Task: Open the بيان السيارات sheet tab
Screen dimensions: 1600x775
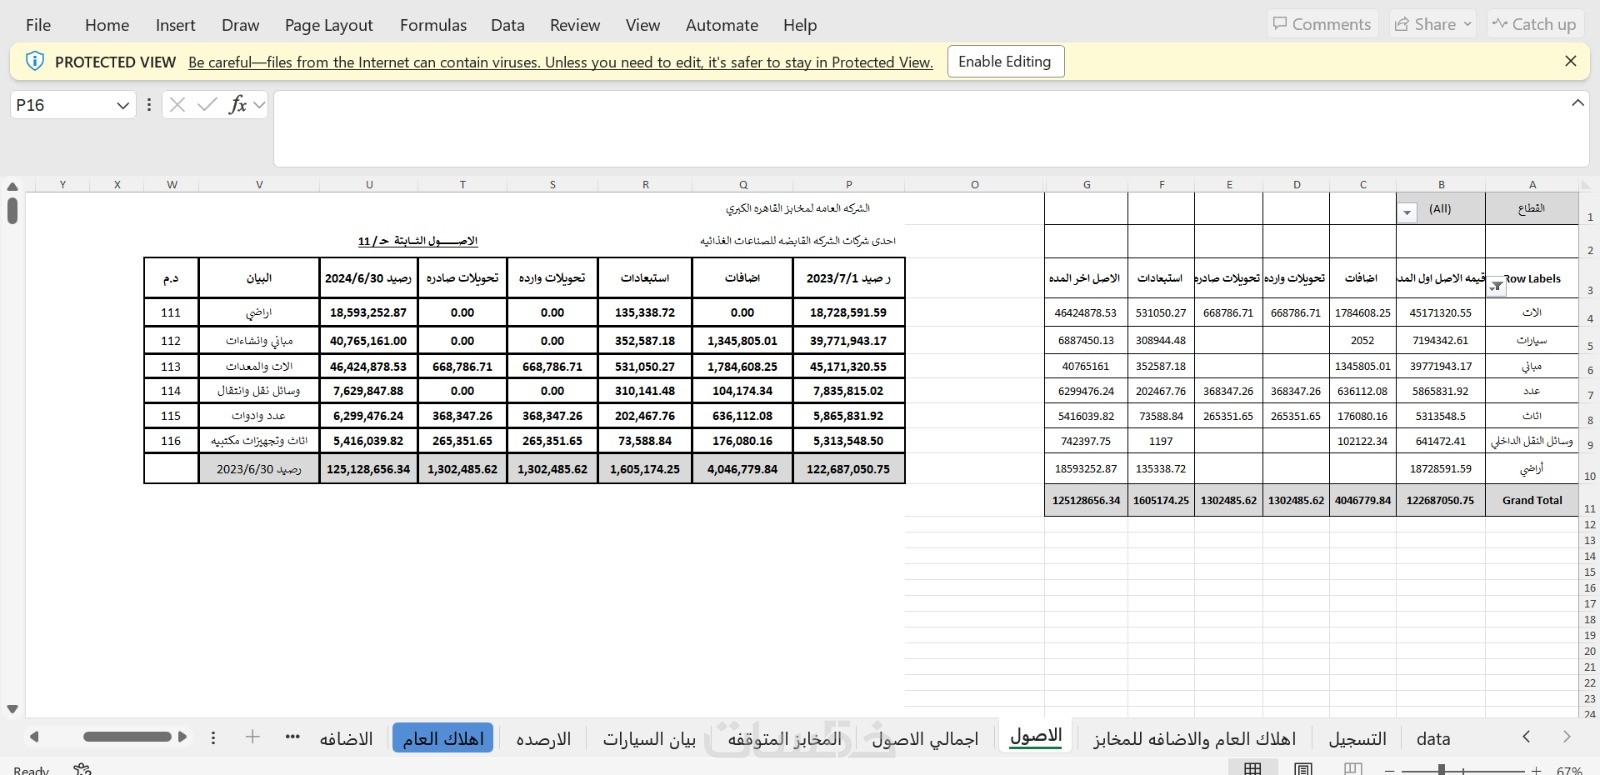Action: [x=649, y=739]
